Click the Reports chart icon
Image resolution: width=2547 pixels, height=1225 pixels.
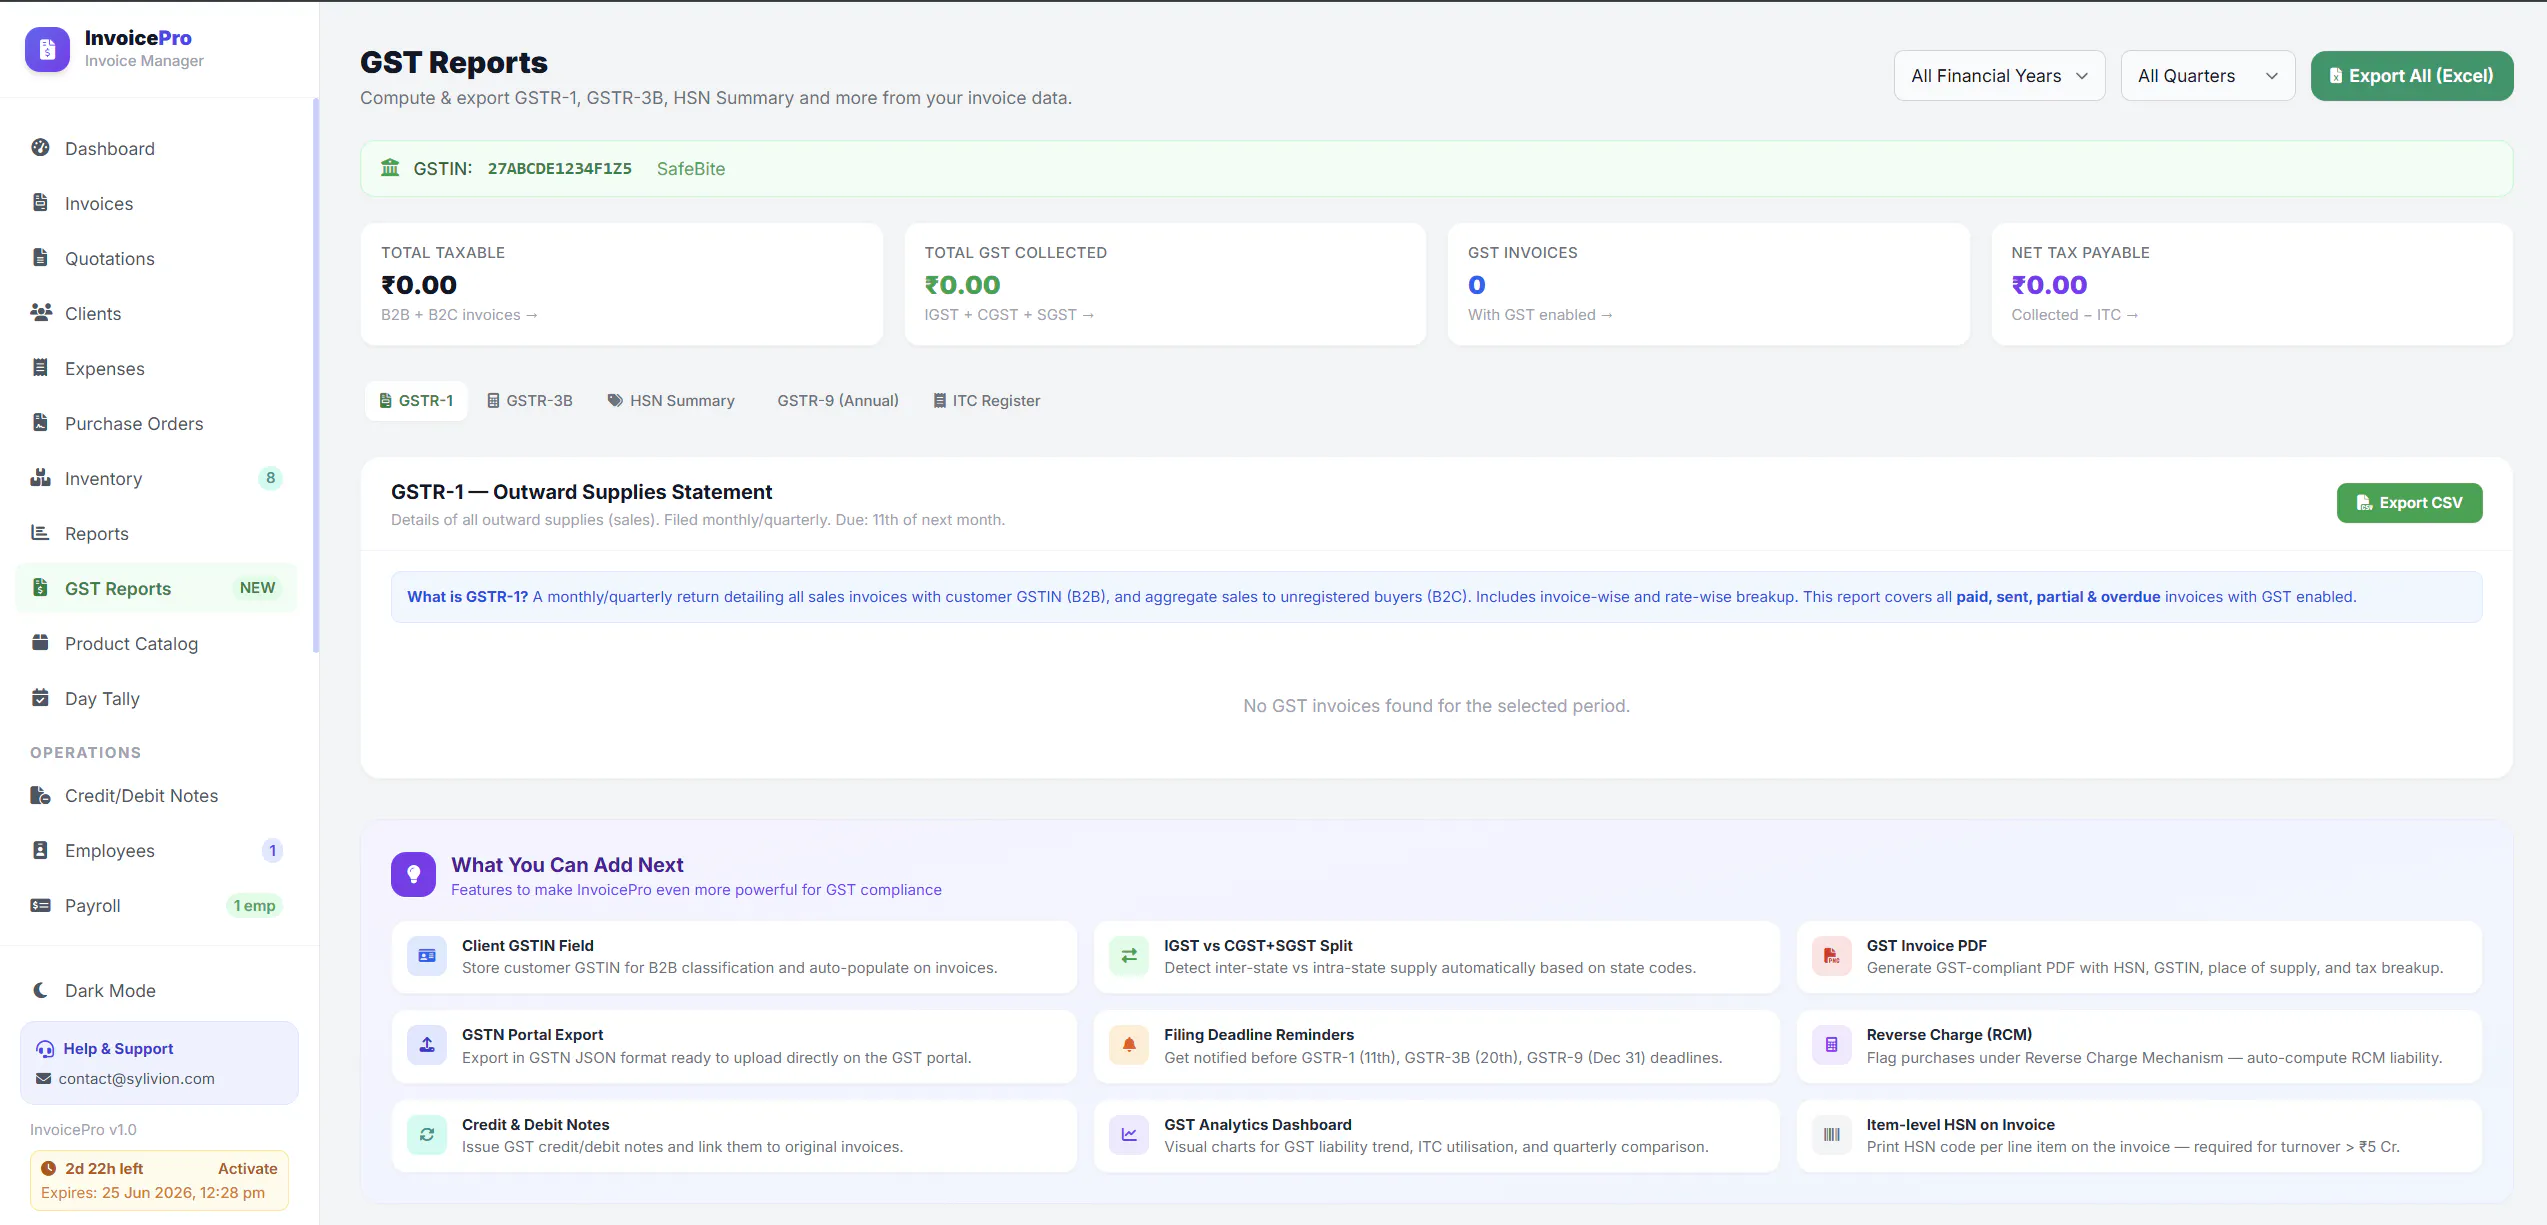click(x=40, y=533)
